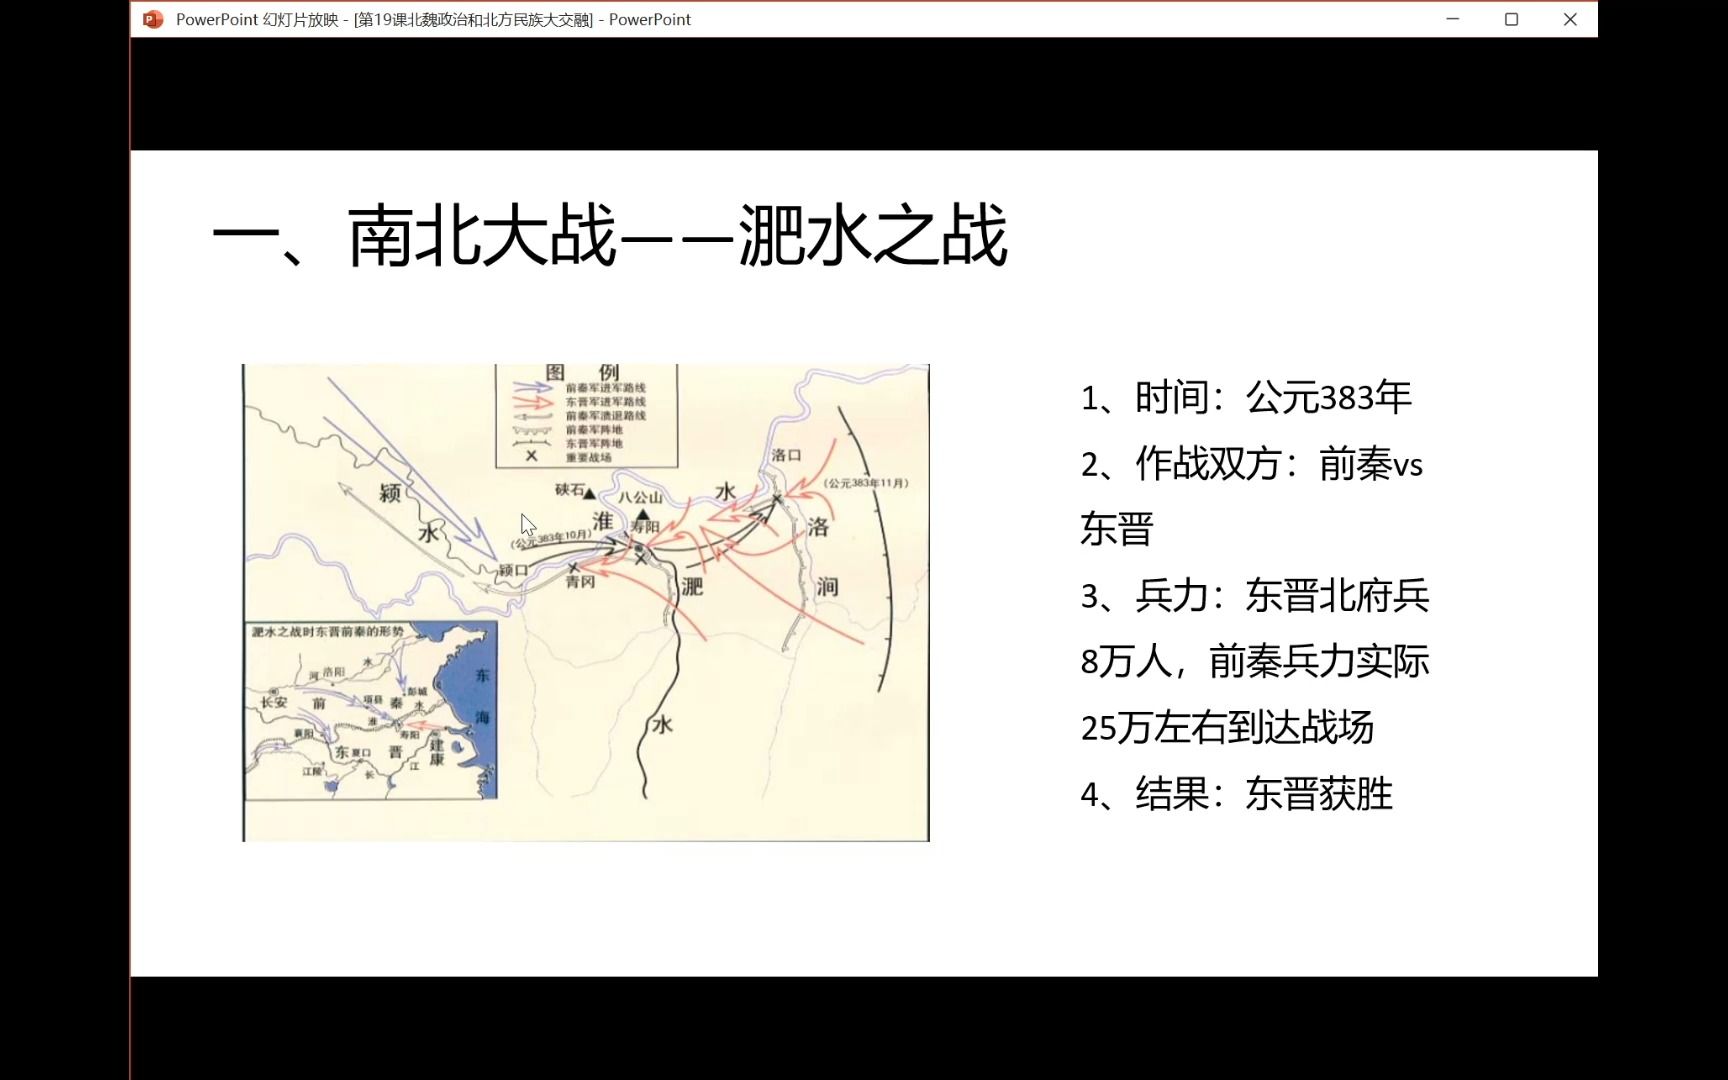Viewport: 1728px width, 1080px height.
Task: Click the 八公山 label on the map
Action: (640, 497)
